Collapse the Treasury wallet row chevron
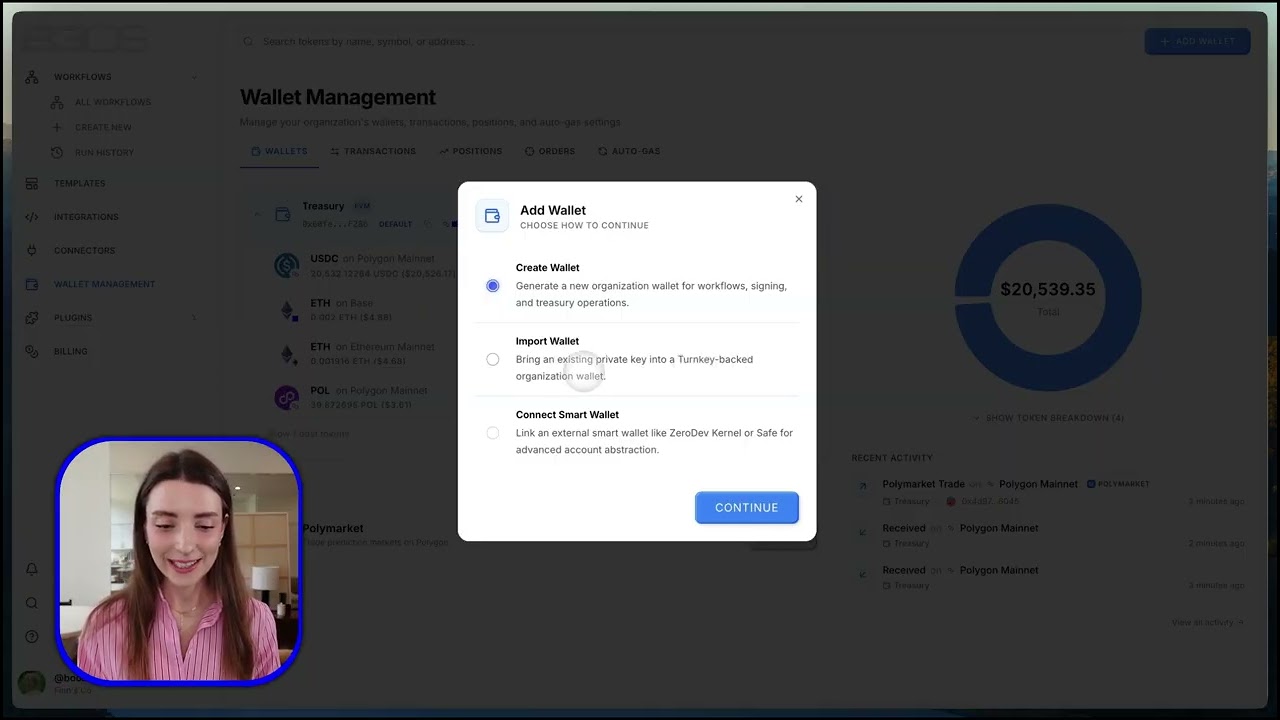This screenshot has width=1280, height=720. coord(257,214)
